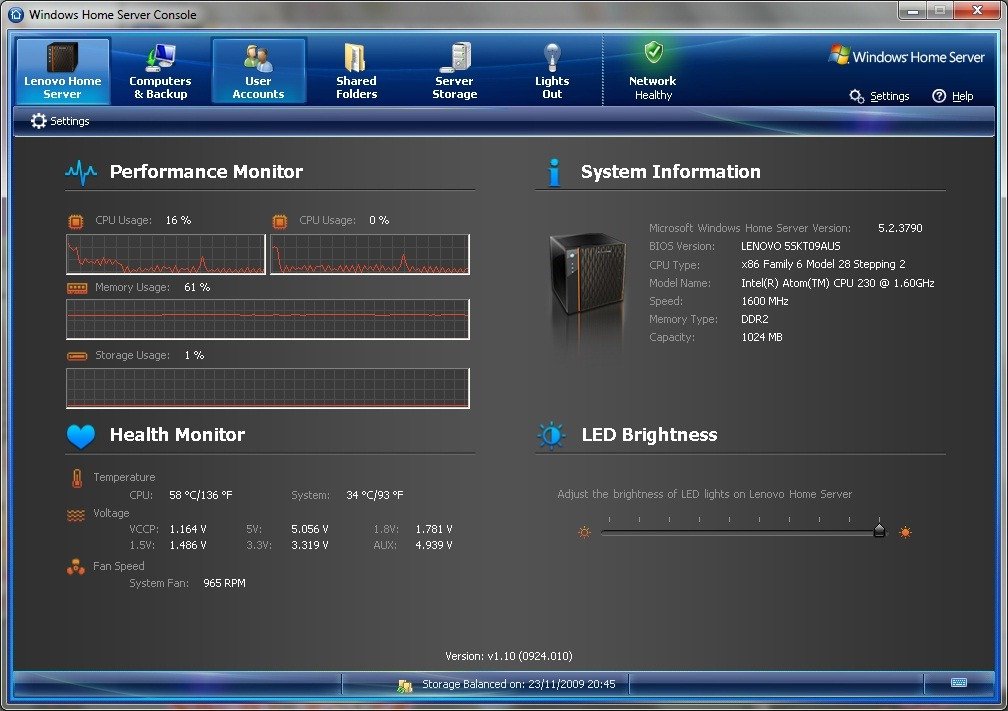Click the System temperature '34 °C/93 °F' value
Viewport: 1008px width, 711px height.
(375, 496)
